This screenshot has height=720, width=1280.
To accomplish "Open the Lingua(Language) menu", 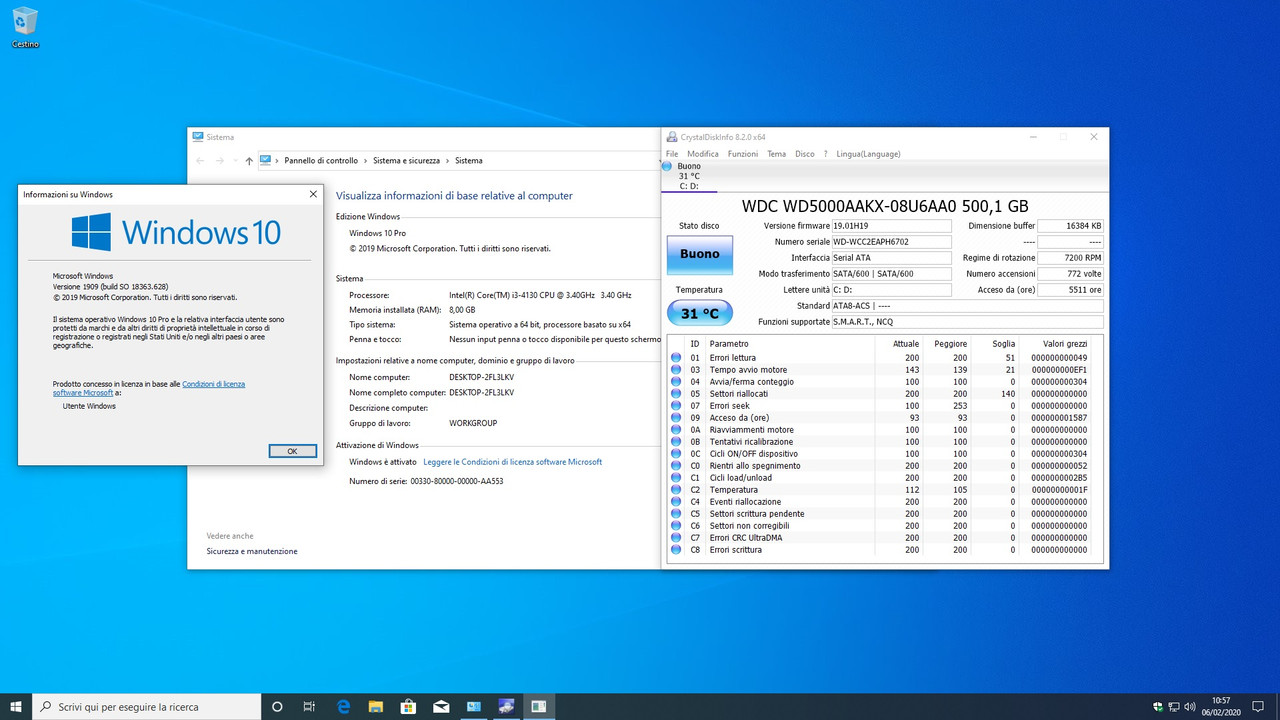I will (x=868, y=154).
